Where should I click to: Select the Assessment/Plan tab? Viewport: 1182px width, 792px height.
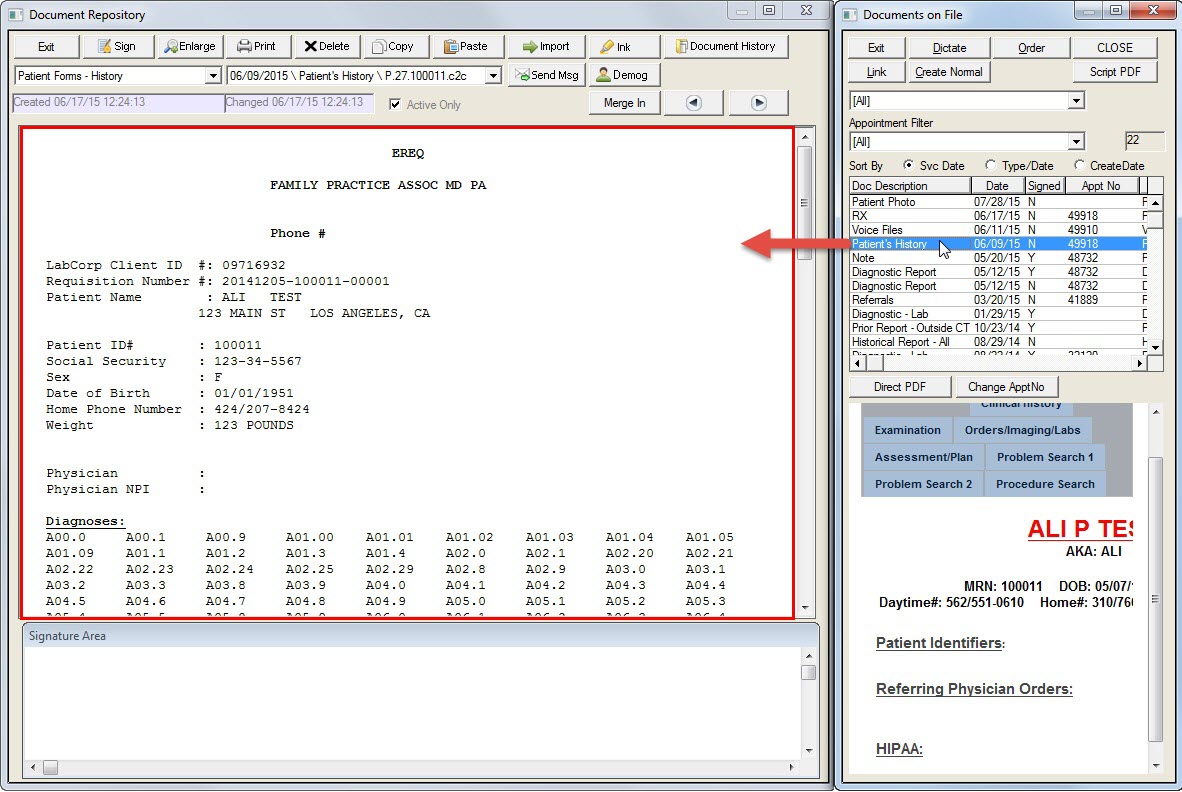(x=923, y=457)
